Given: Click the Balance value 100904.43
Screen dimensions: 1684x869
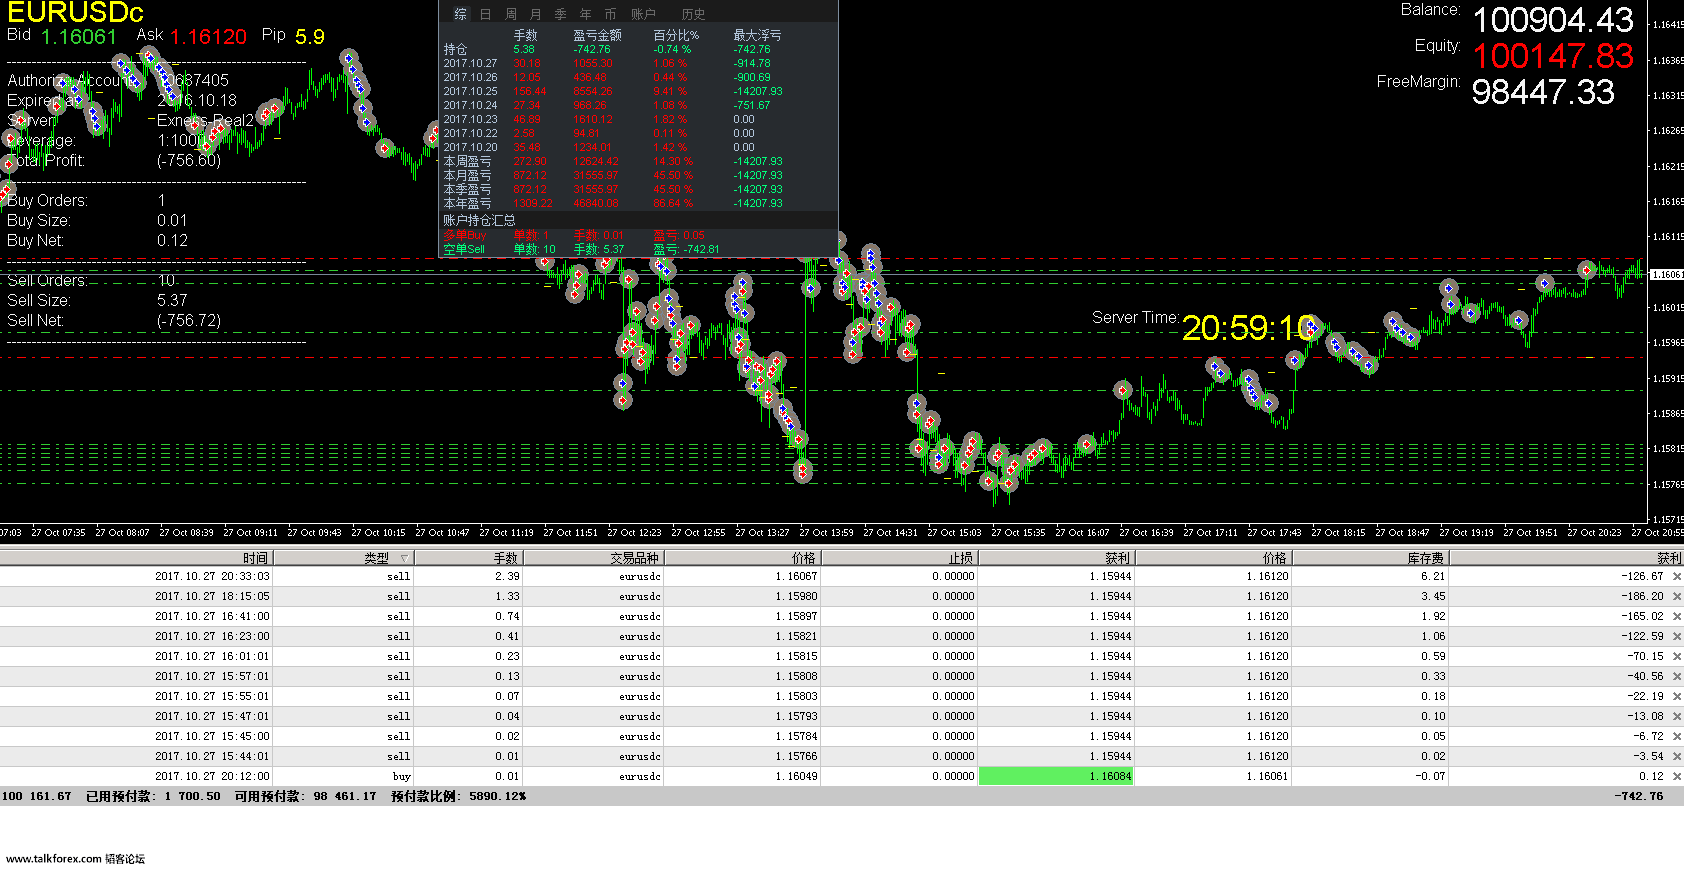Looking at the screenshot, I should point(1553,20).
